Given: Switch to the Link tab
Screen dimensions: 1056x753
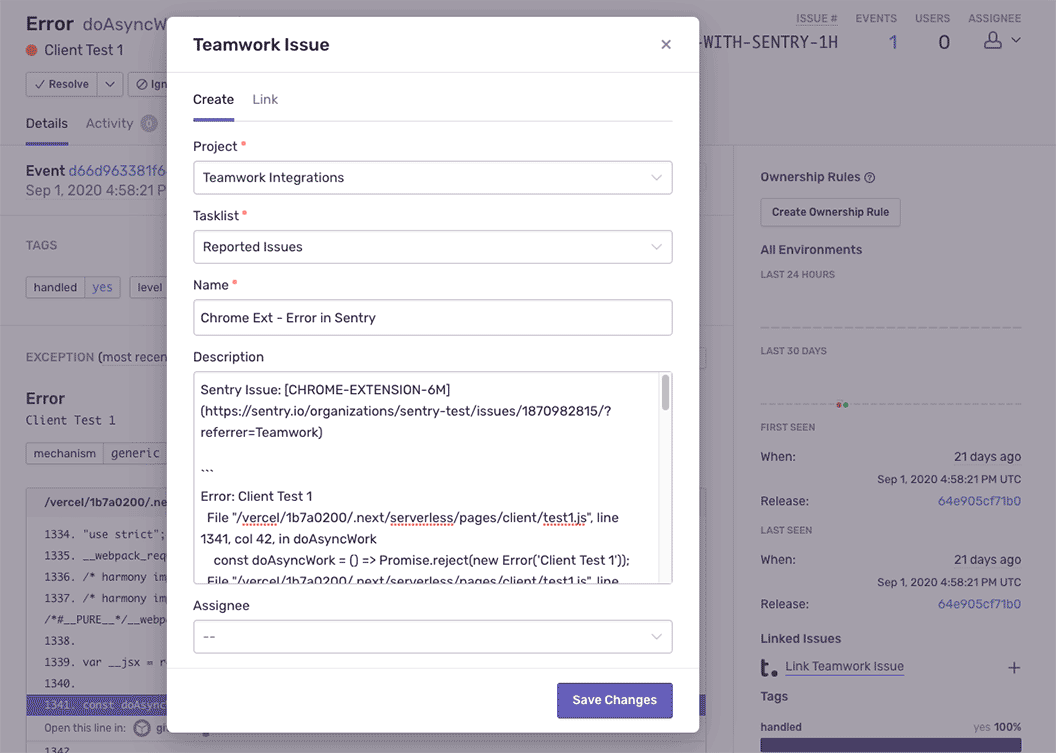Looking at the screenshot, I should point(265,100).
